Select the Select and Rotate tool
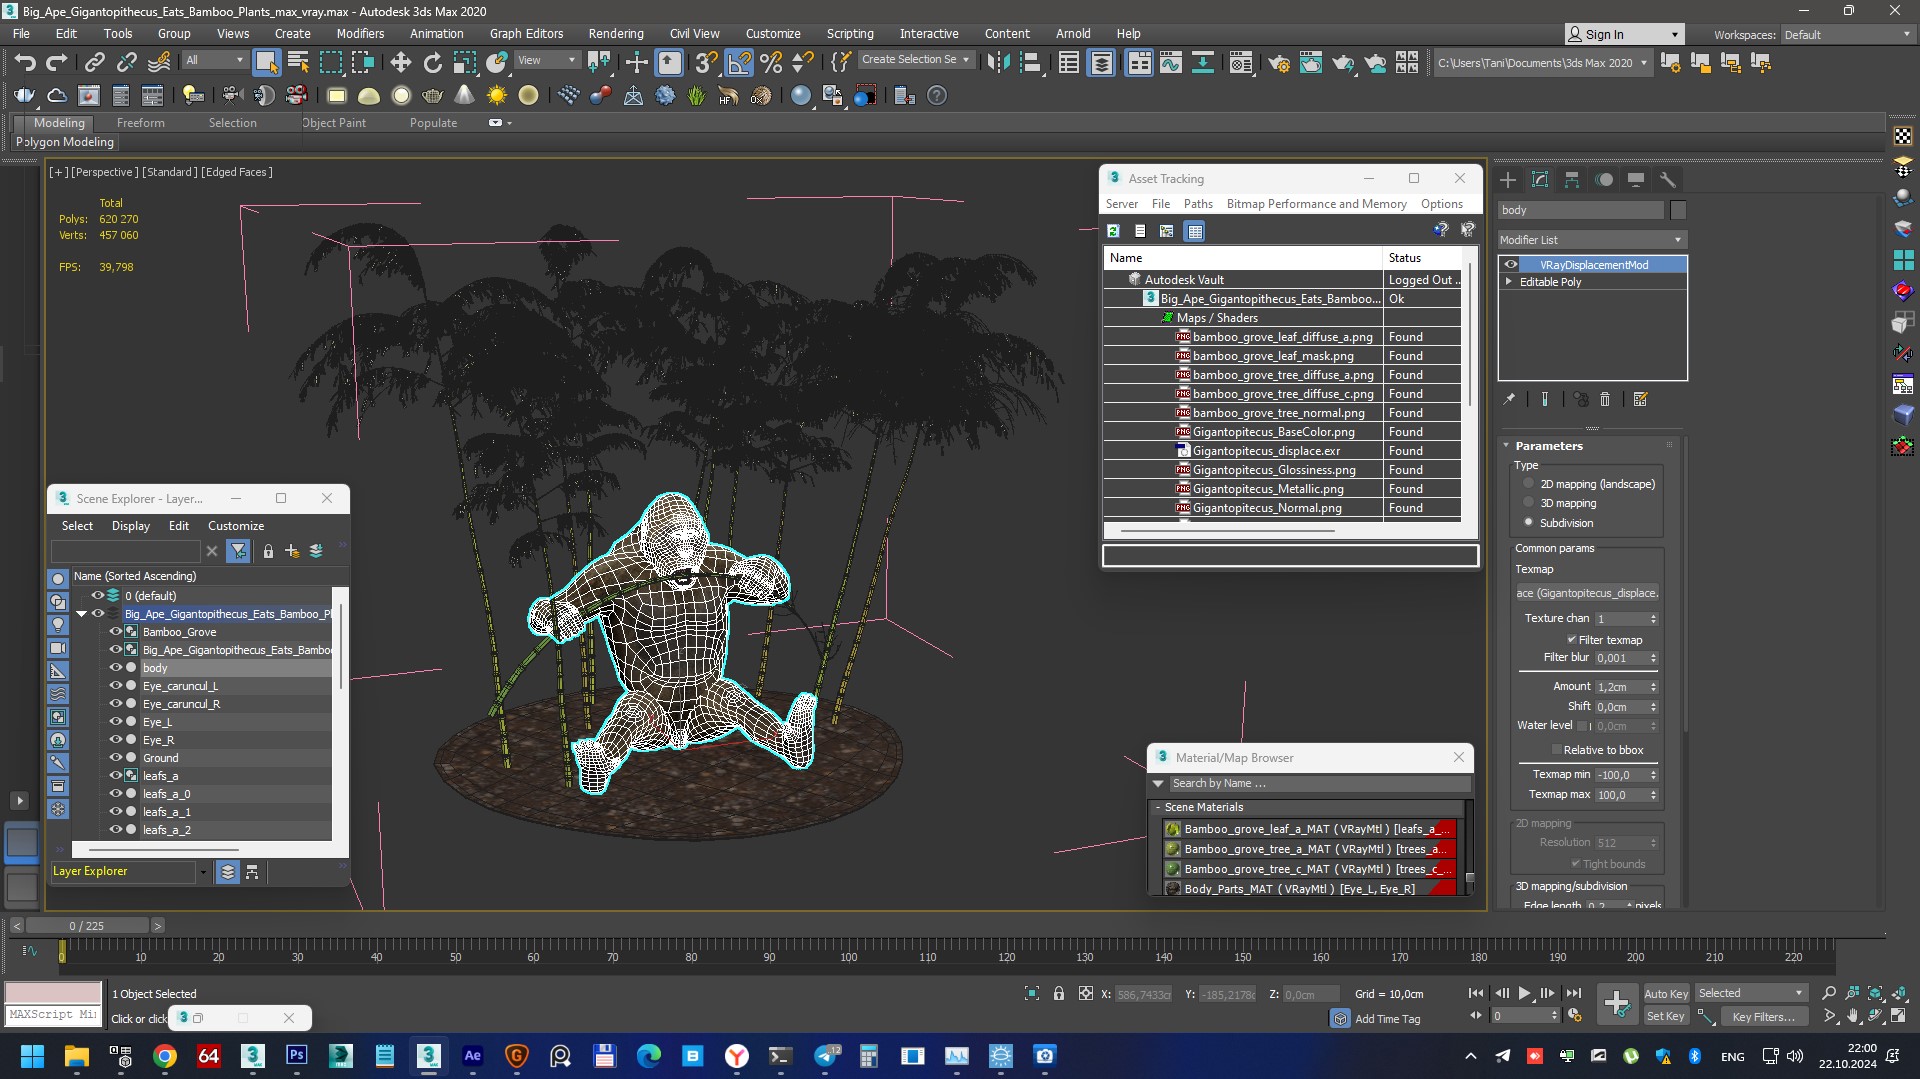 coord(432,62)
